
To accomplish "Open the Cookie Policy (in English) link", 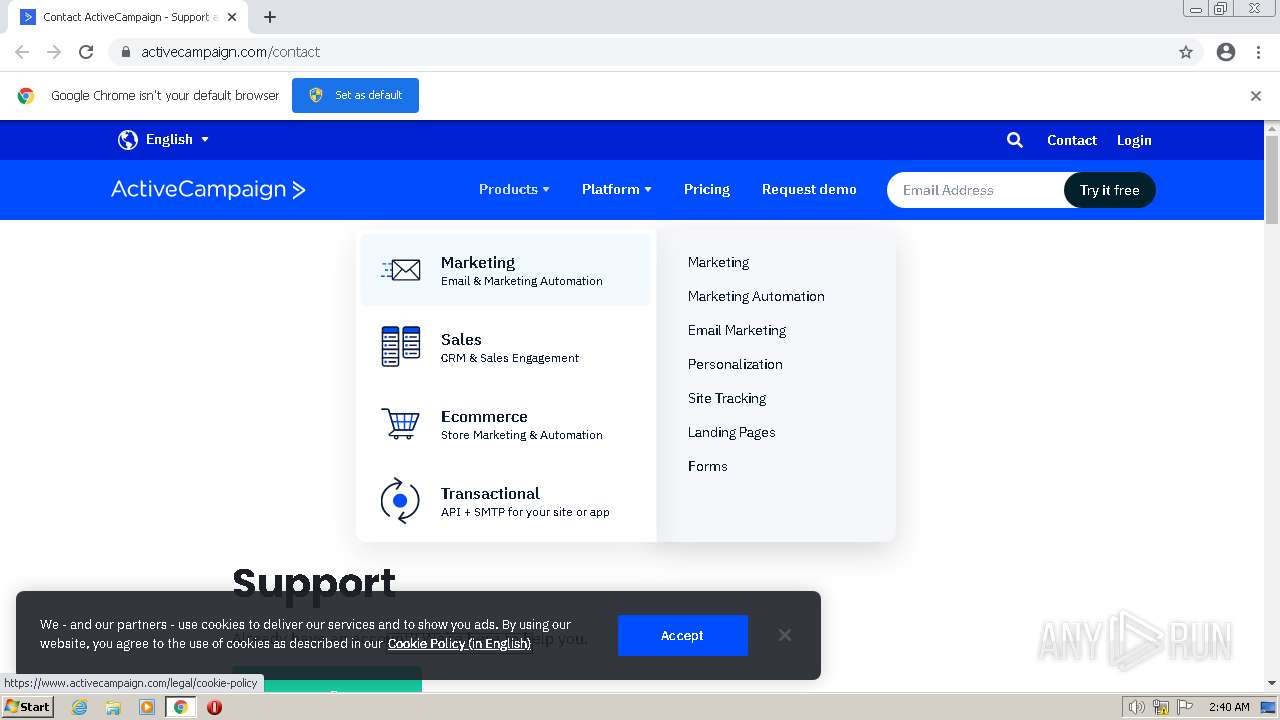I will [459, 643].
